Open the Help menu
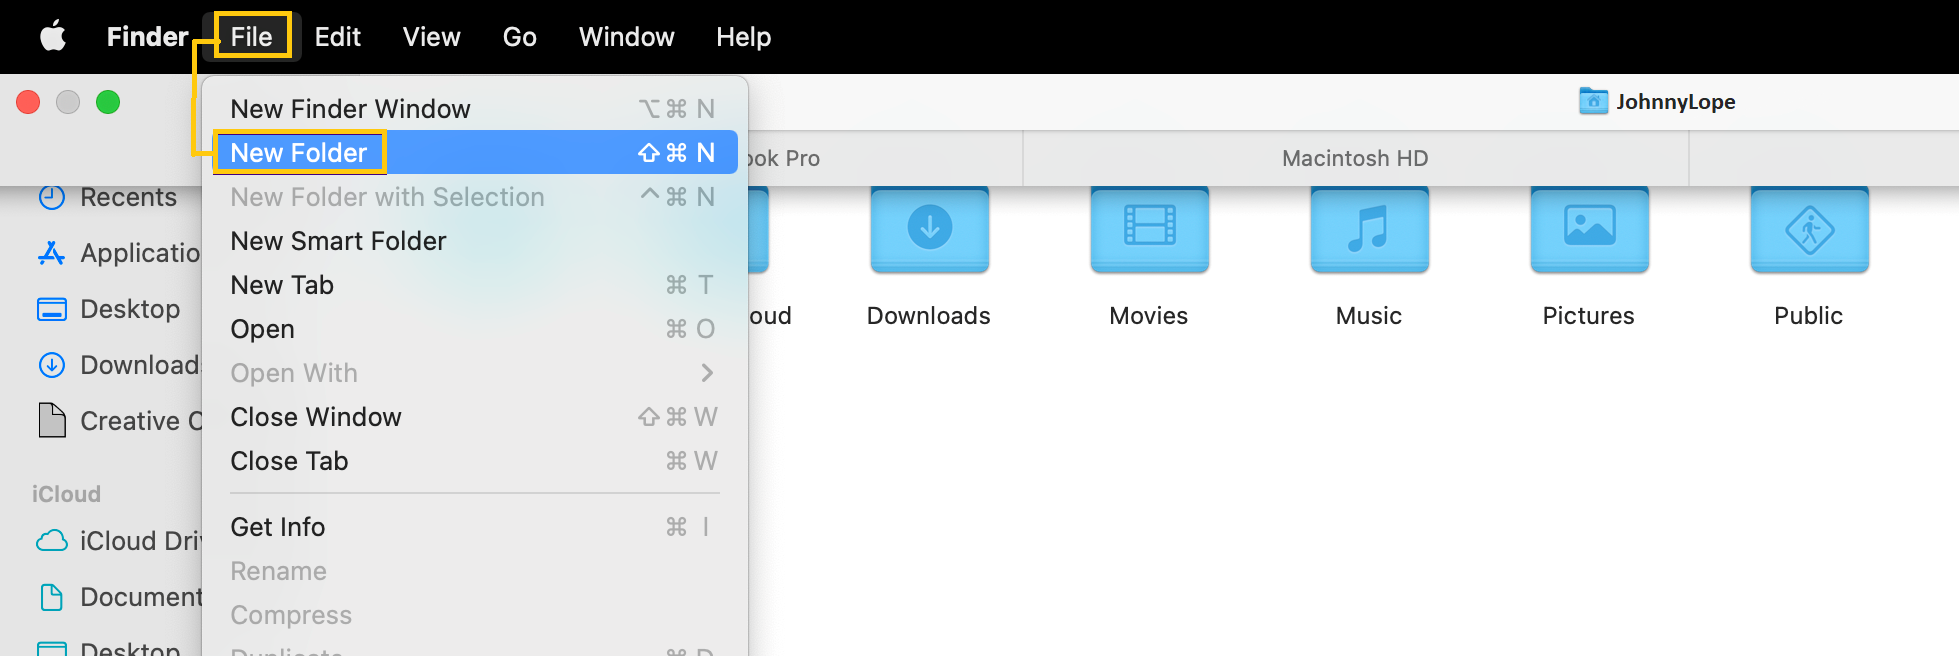This screenshot has width=1959, height=656. [744, 37]
